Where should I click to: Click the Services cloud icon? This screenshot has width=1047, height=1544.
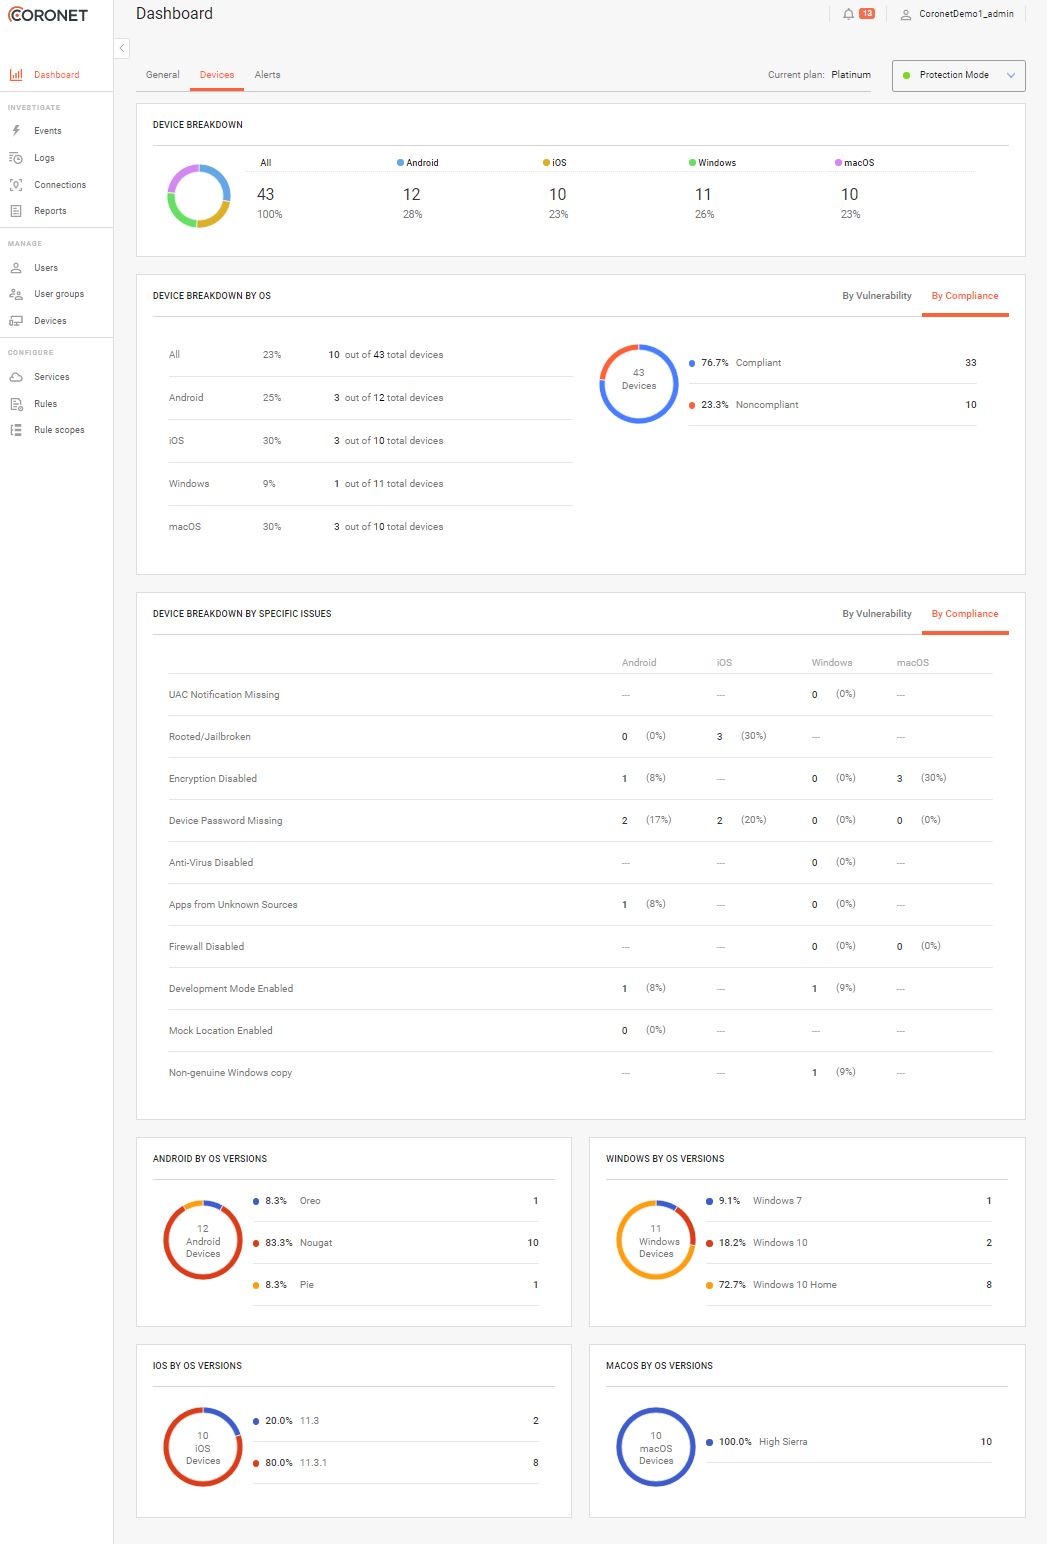[x=15, y=377]
